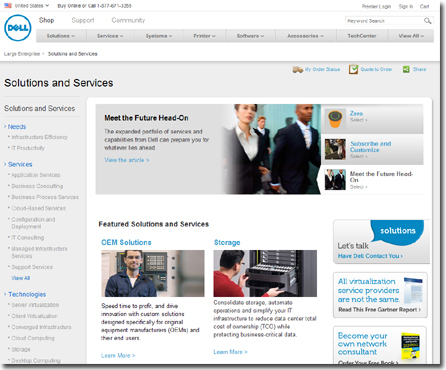
Task: Click the search magnifier icon
Action: click(427, 21)
